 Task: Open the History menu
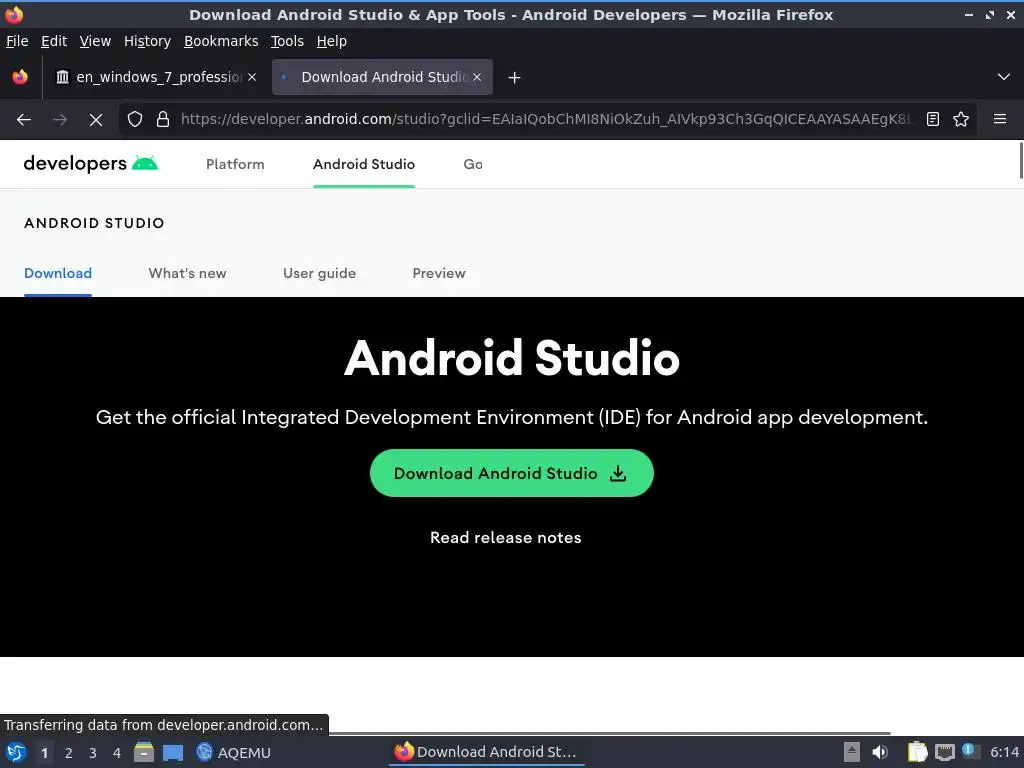click(147, 41)
